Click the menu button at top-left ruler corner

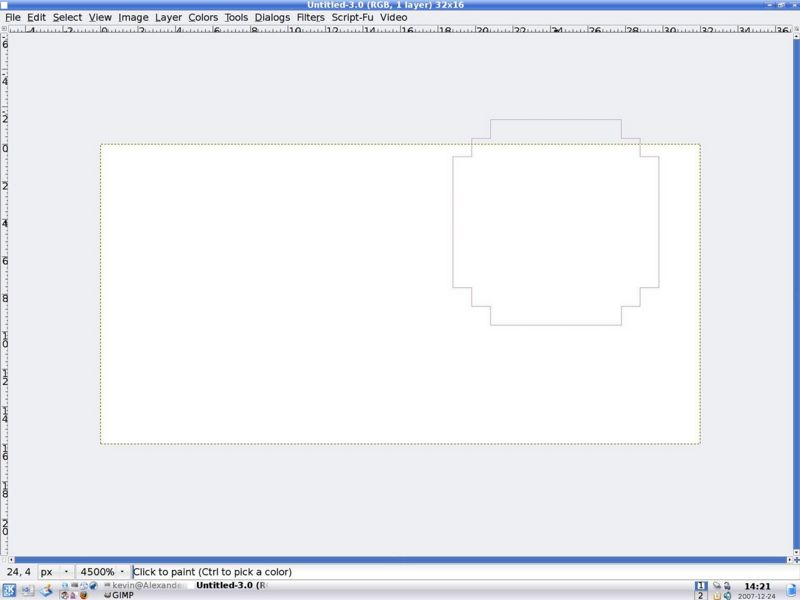pos(4,31)
